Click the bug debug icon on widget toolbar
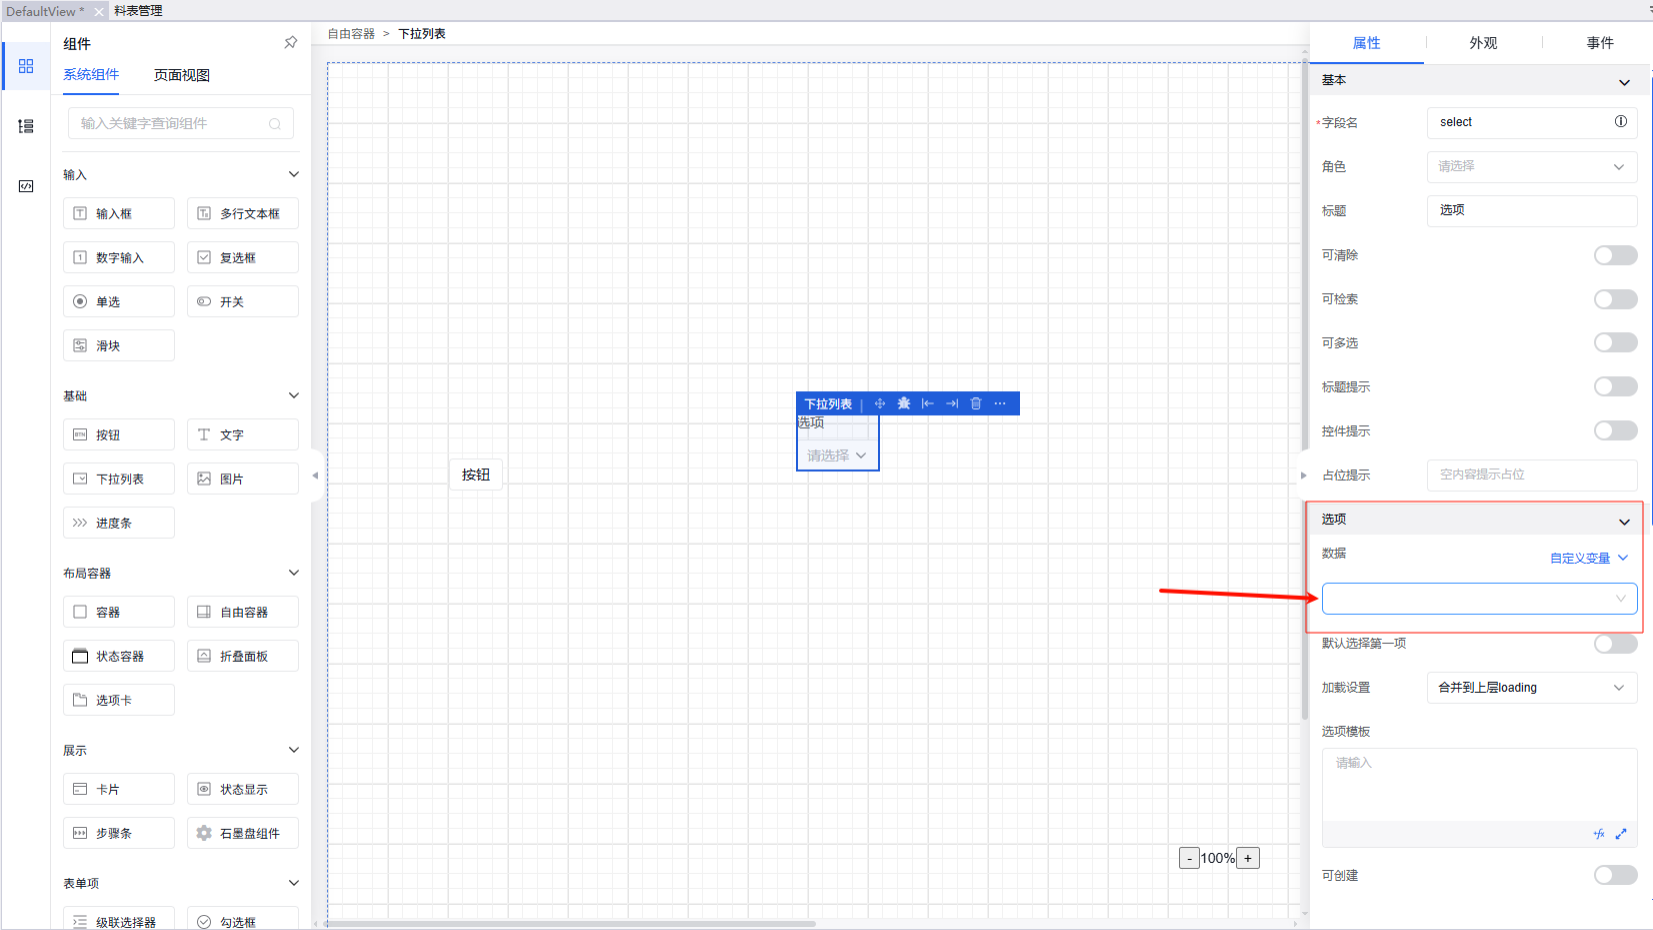This screenshot has width=1653, height=930. (x=904, y=404)
